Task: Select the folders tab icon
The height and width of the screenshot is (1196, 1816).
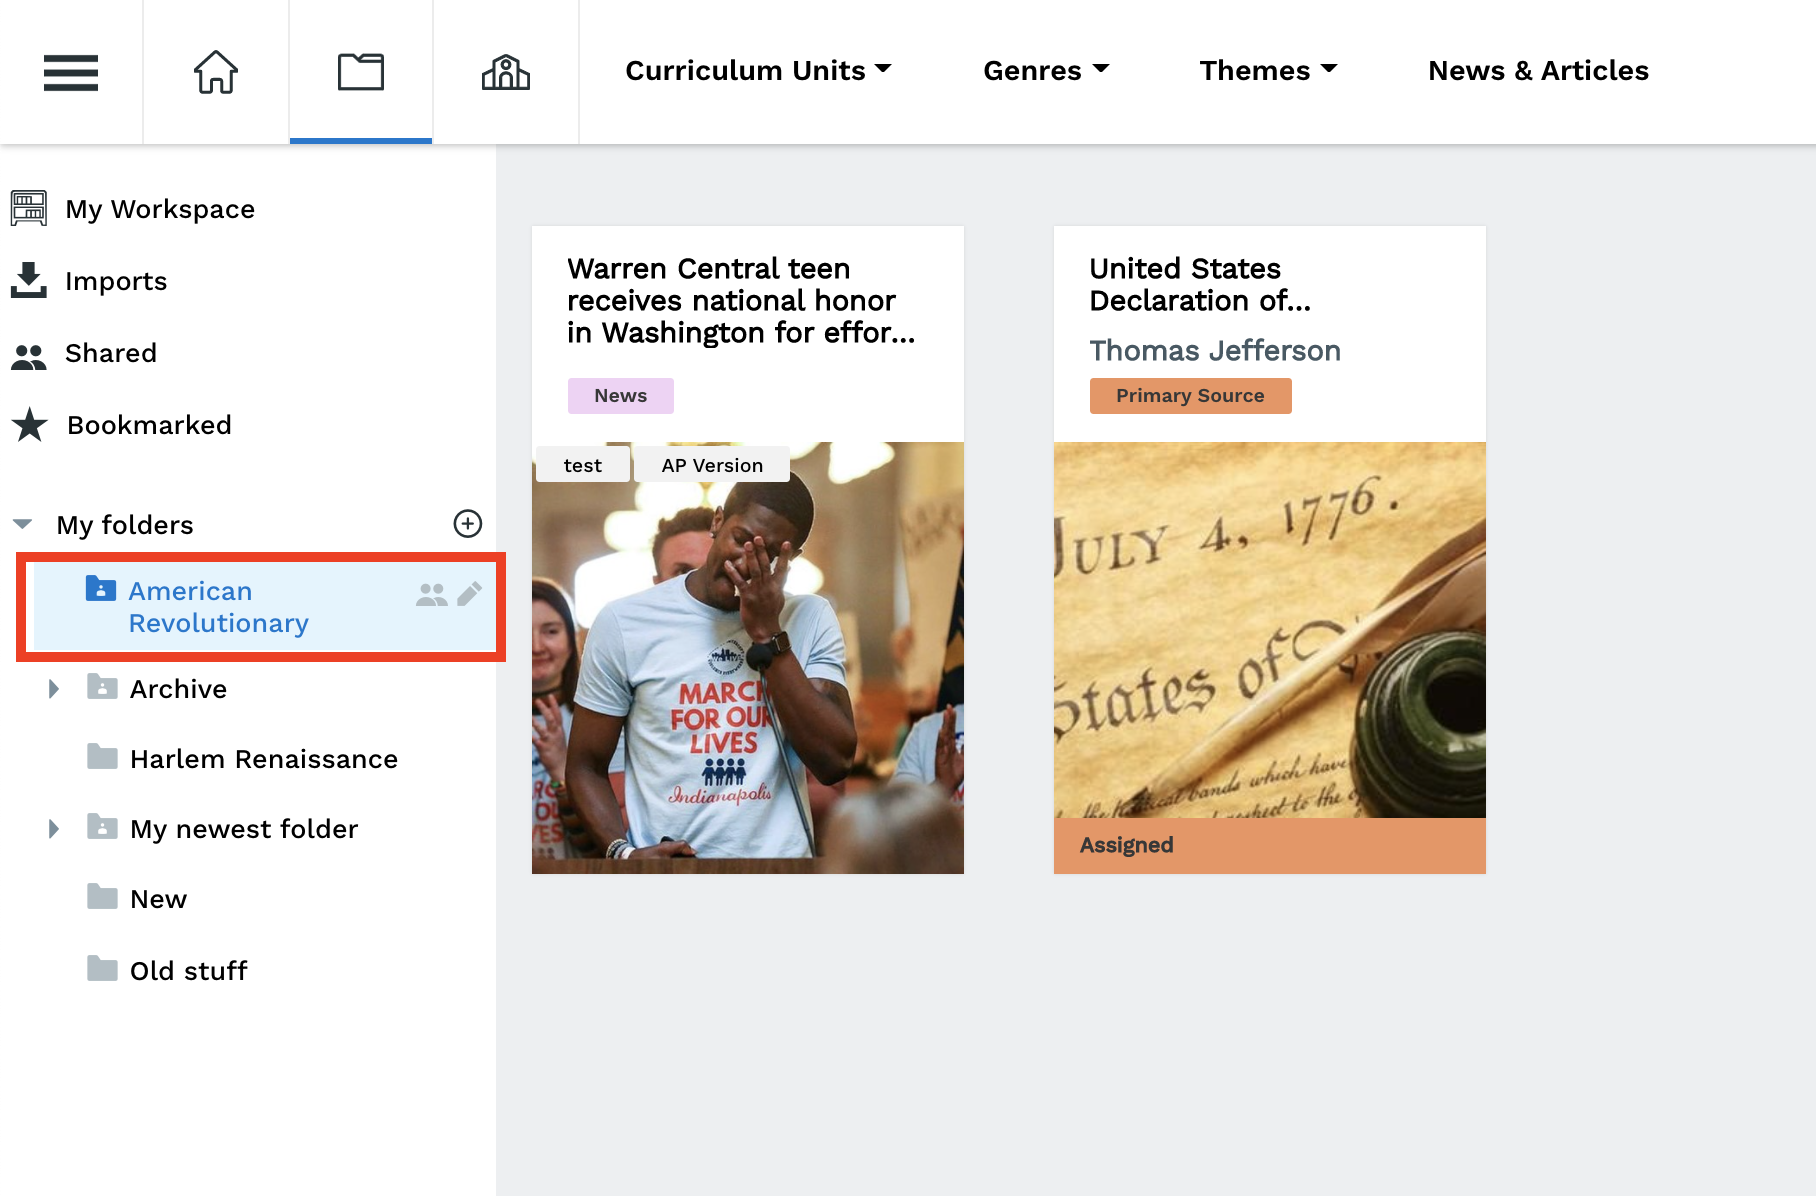Action: pos(360,70)
